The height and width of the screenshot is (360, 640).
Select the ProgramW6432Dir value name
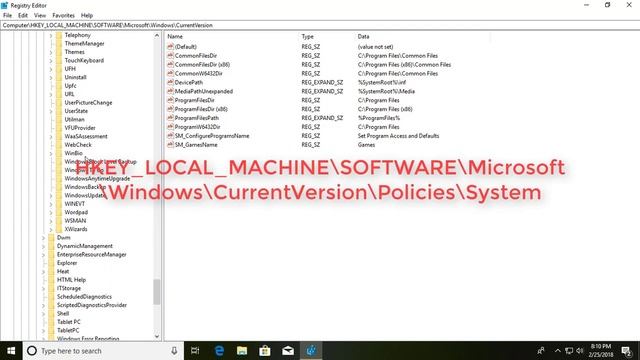click(197, 127)
